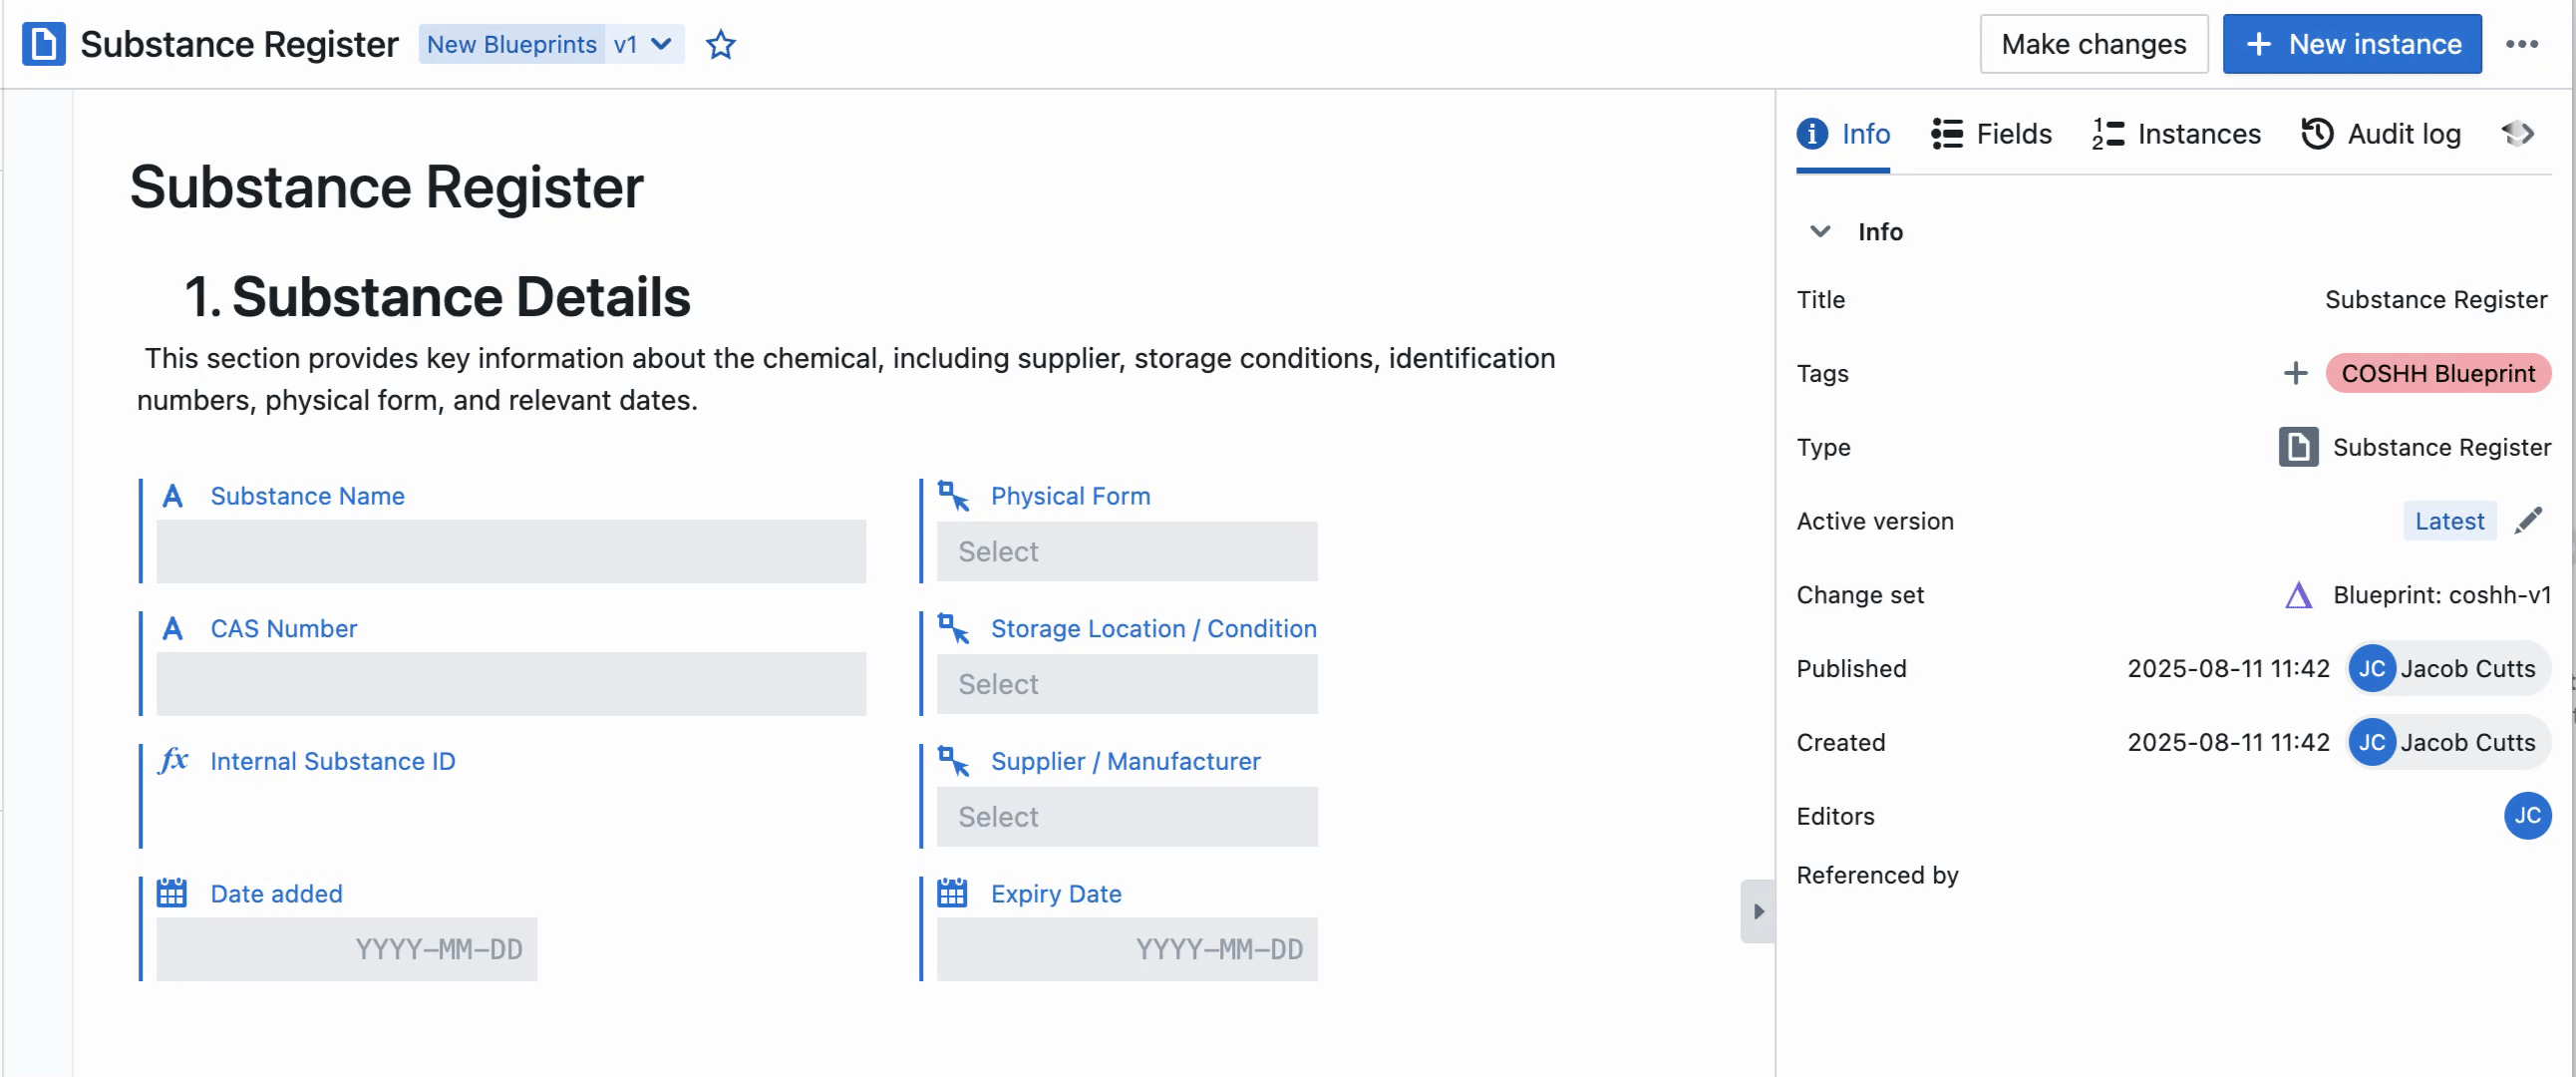Open the v1 version dropdown
The image size is (2576, 1077).
pyautogui.click(x=643, y=44)
